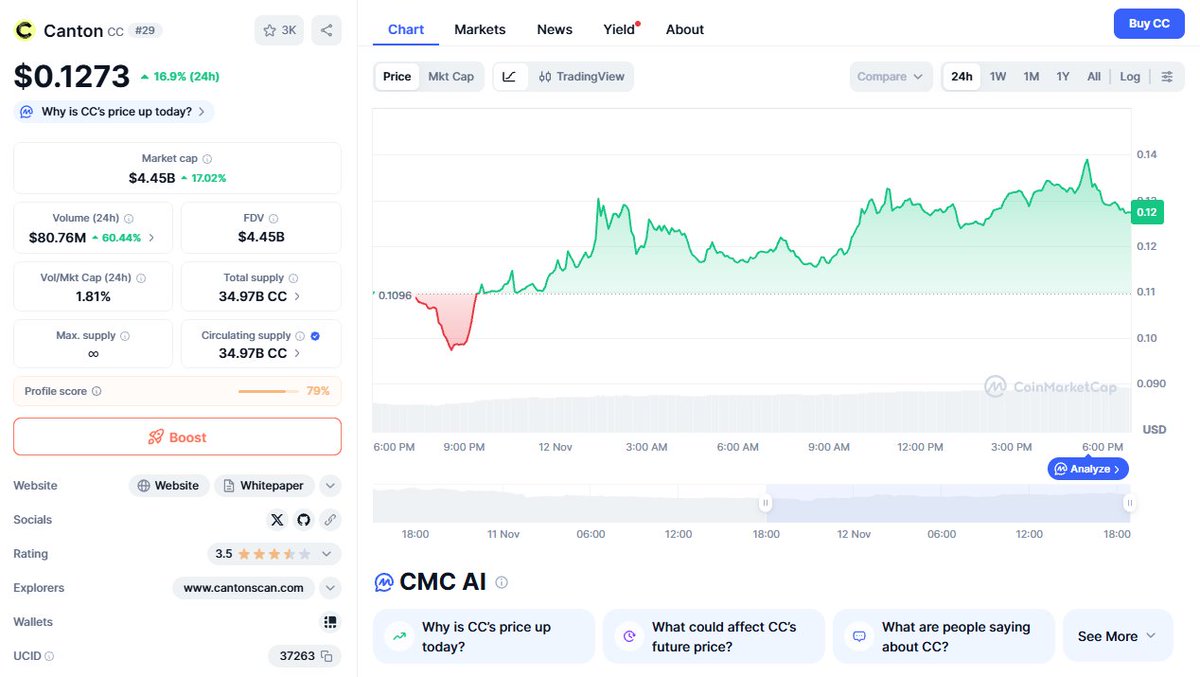Image resolution: width=1200 pixels, height=677 pixels.
Task: Select 'What are people saying about CC?' card
Action: point(944,636)
